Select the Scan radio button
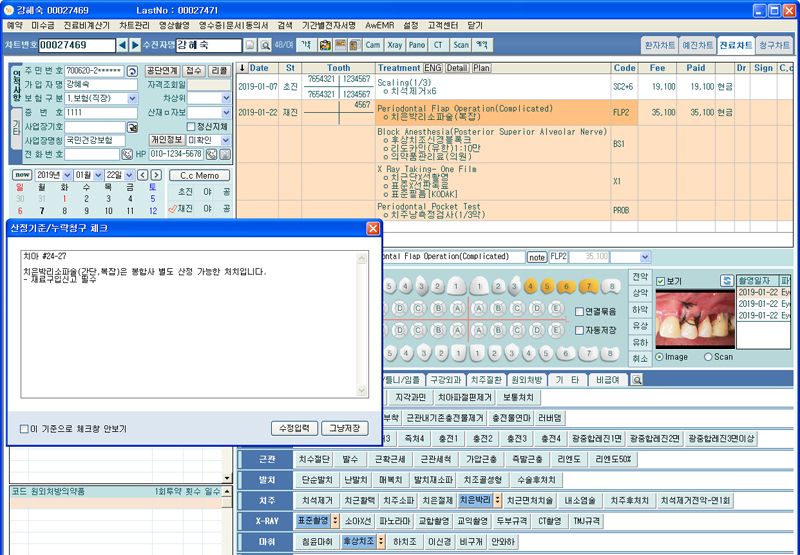The width and height of the screenshot is (800, 555). click(x=708, y=357)
